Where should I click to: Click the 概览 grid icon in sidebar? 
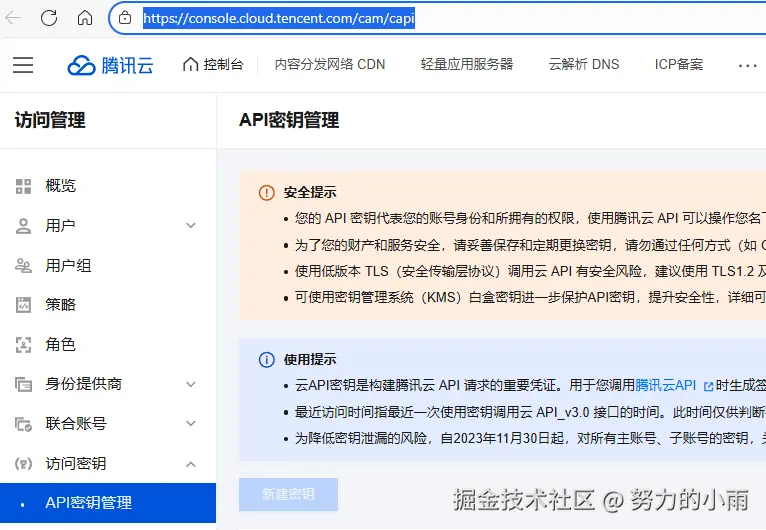[x=23, y=186]
